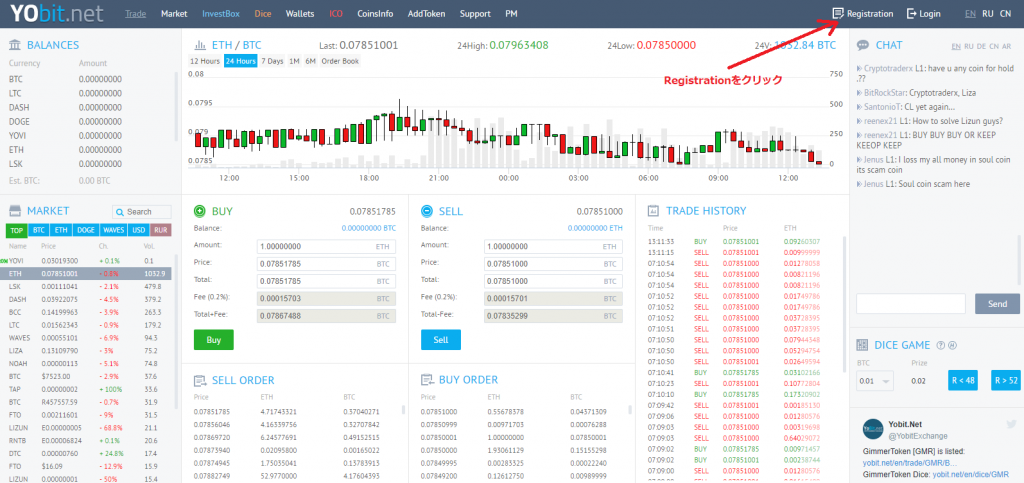1024x483 pixels.
Task: Open Wallets from the top navigation
Action: click(x=300, y=14)
